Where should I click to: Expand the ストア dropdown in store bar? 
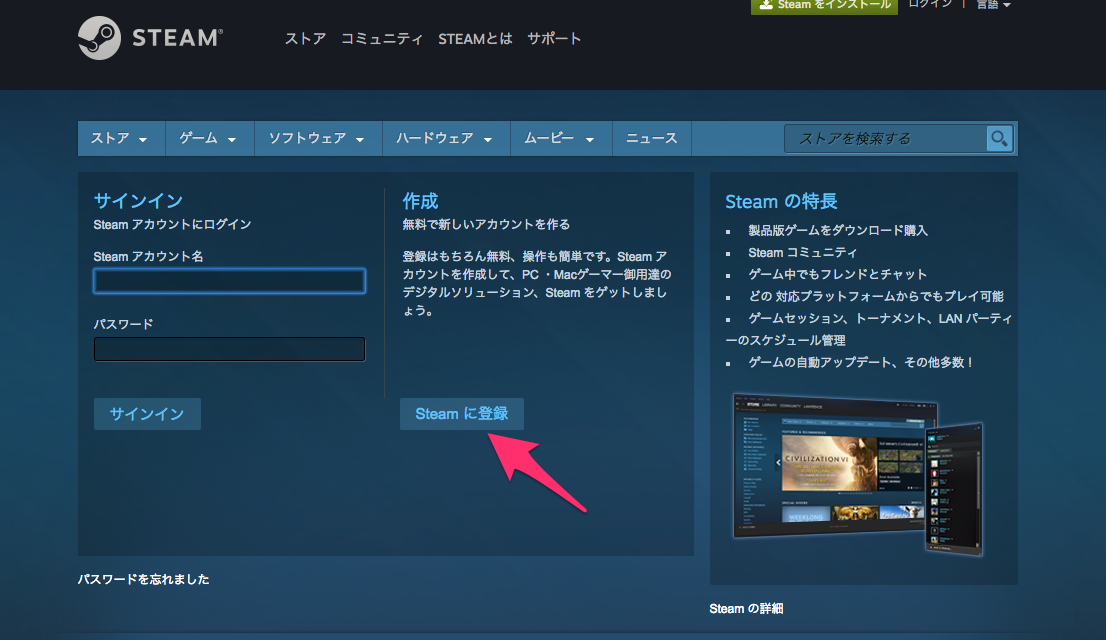point(121,138)
